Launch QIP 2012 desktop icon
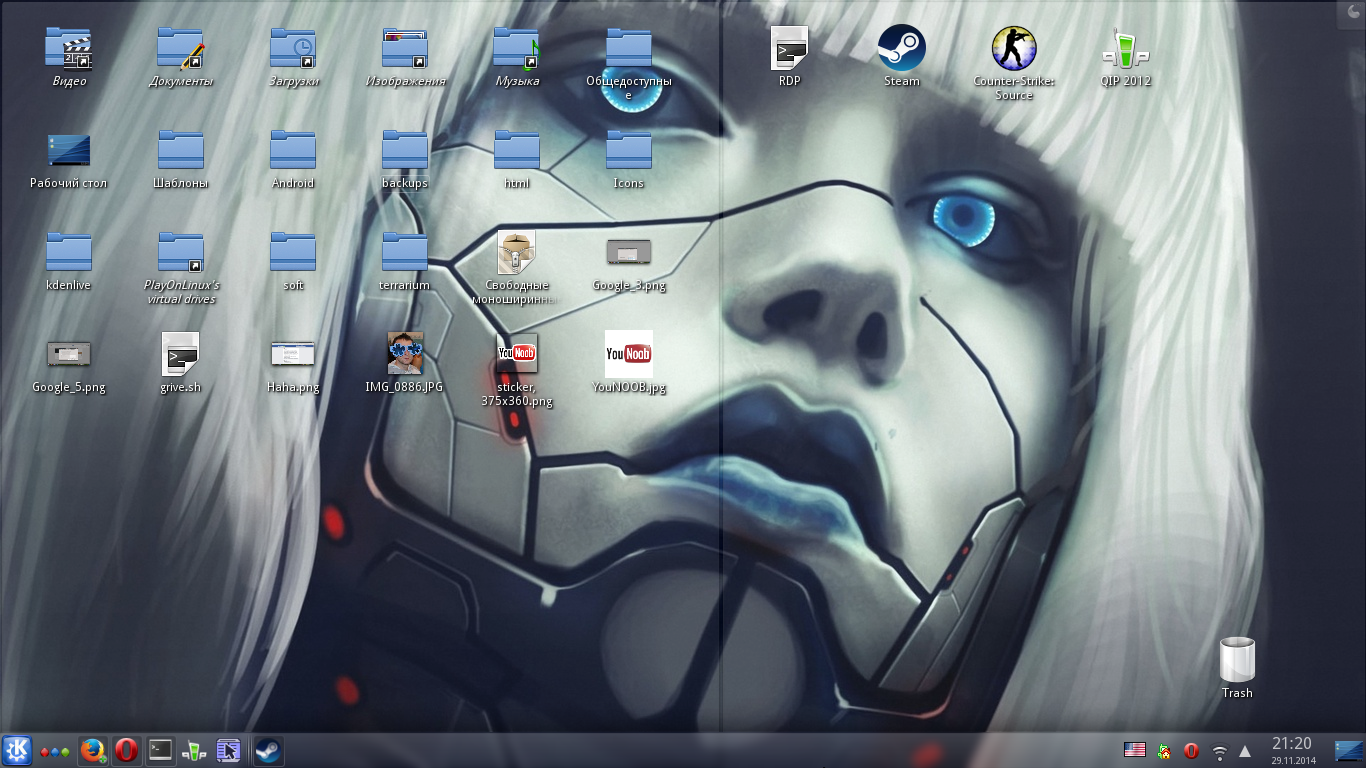Image resolution: width=1366 pixels, height=768 pixels. pos(1125,48)
